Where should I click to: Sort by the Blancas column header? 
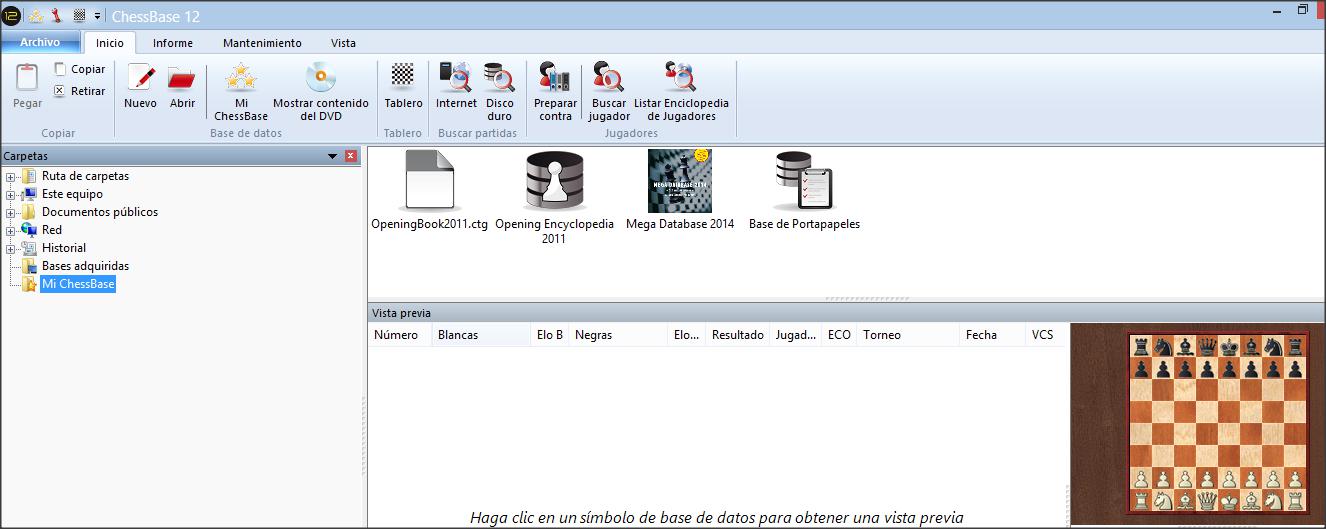(x=481, y=335)
